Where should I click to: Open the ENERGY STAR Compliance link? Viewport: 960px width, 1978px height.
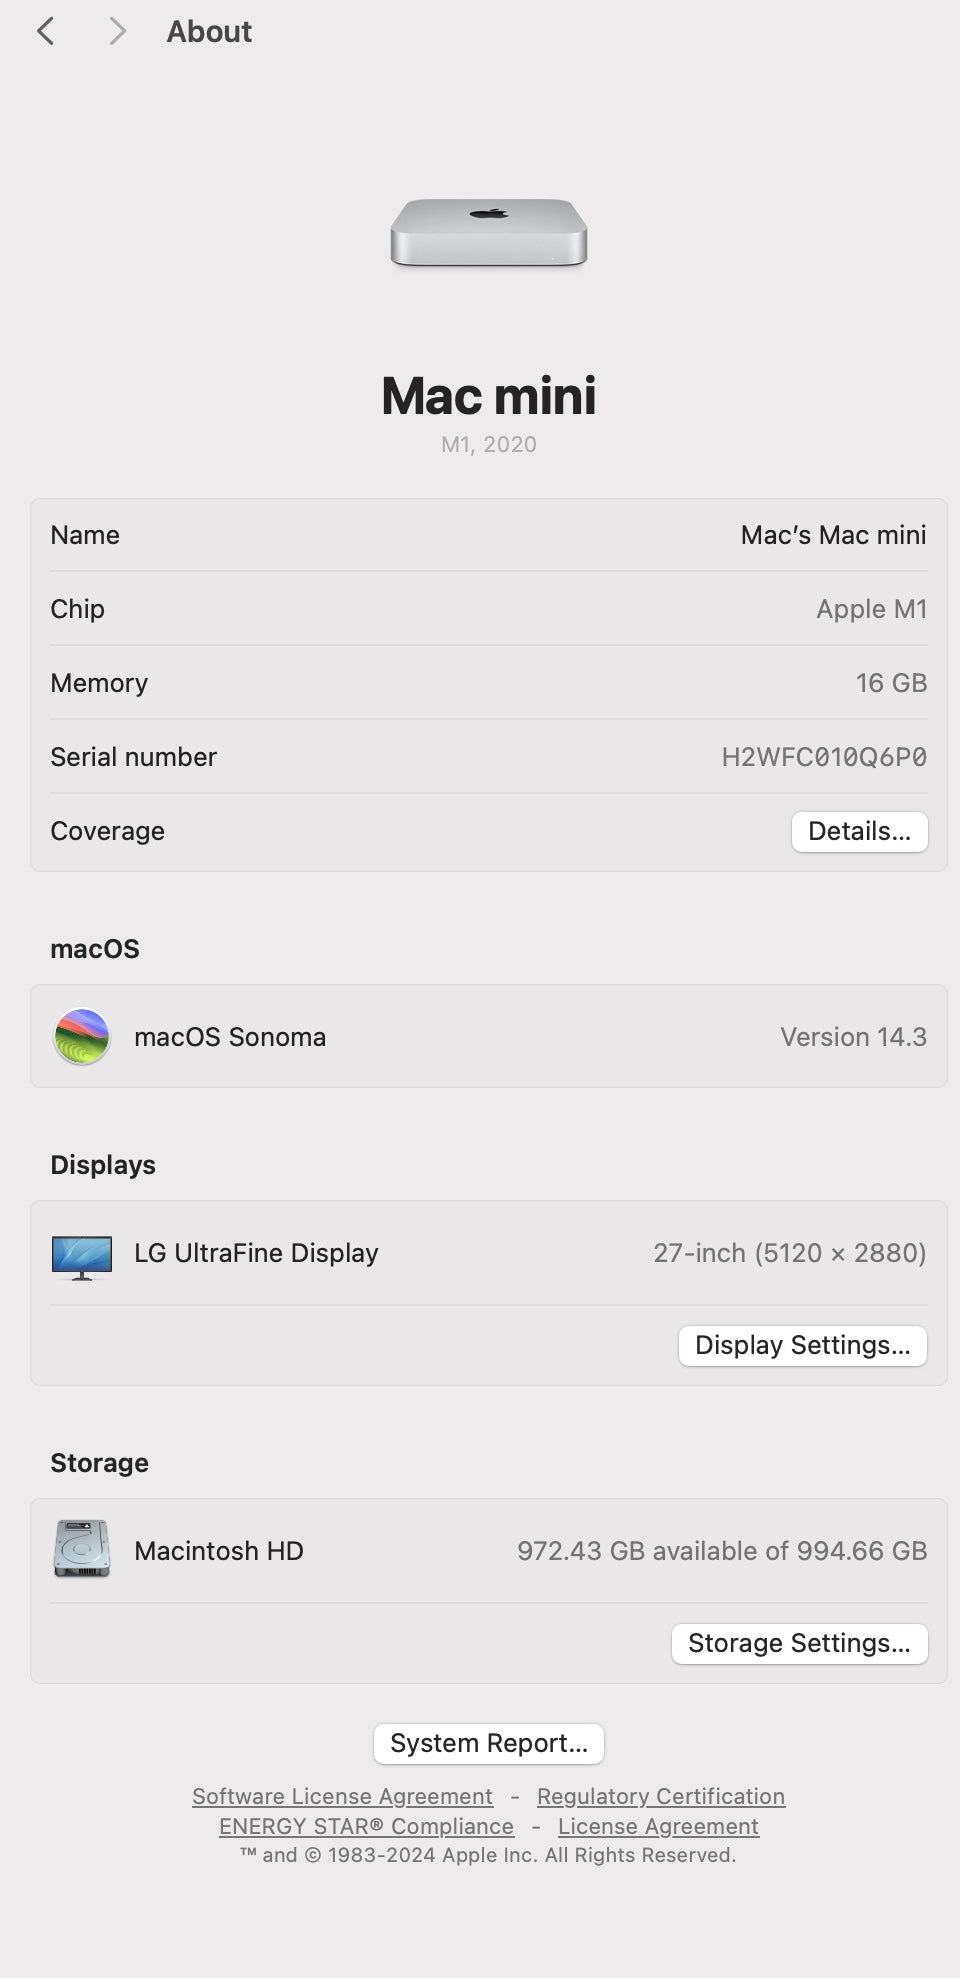pyautogui.click(x=366, y=1826)
